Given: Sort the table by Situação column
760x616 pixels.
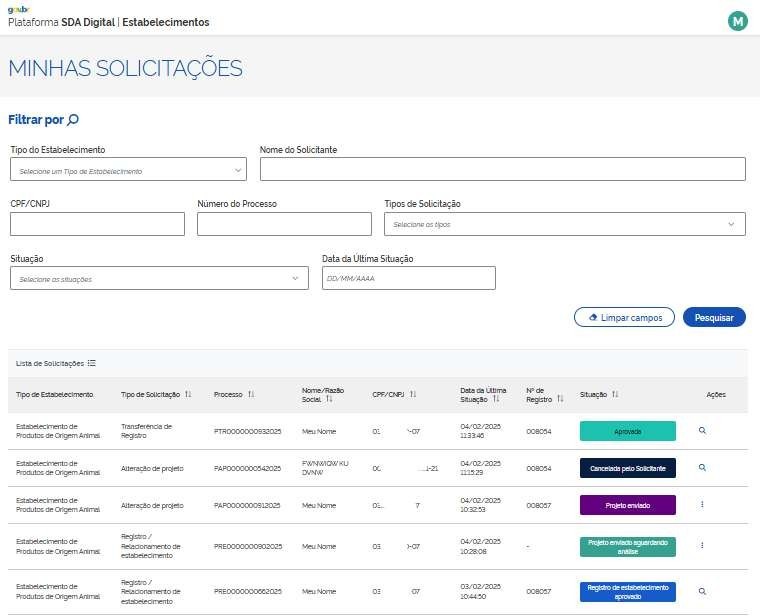Looking at the screenshot, I should click(x=616, y=395).
